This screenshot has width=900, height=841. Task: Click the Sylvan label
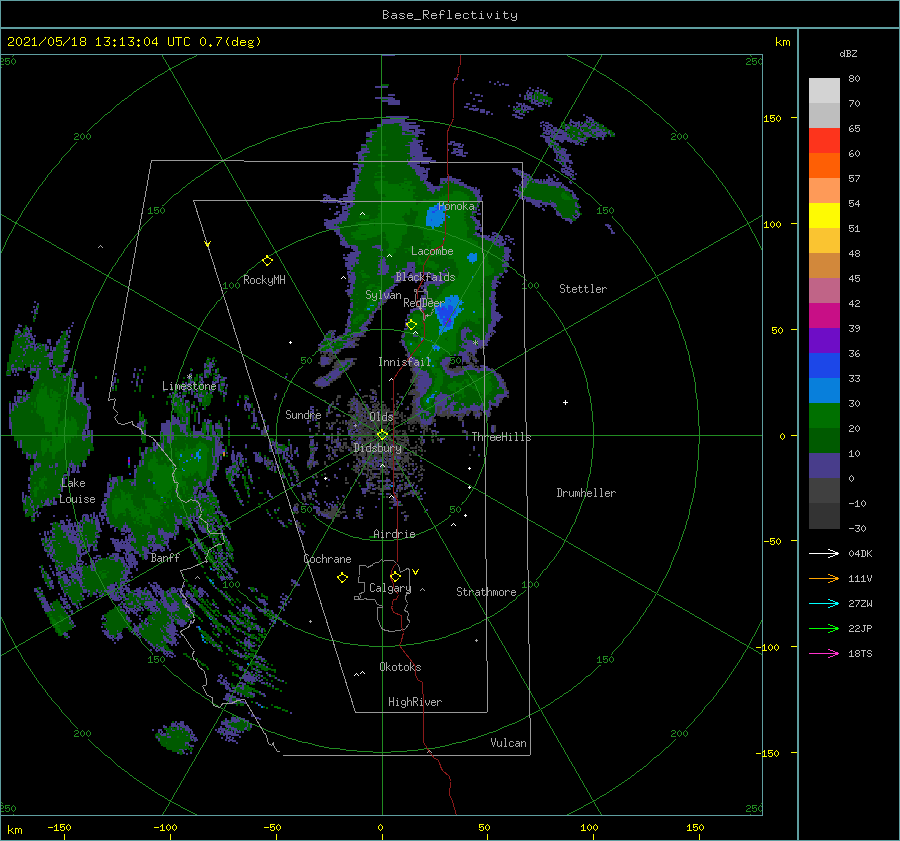click(383, 295)
